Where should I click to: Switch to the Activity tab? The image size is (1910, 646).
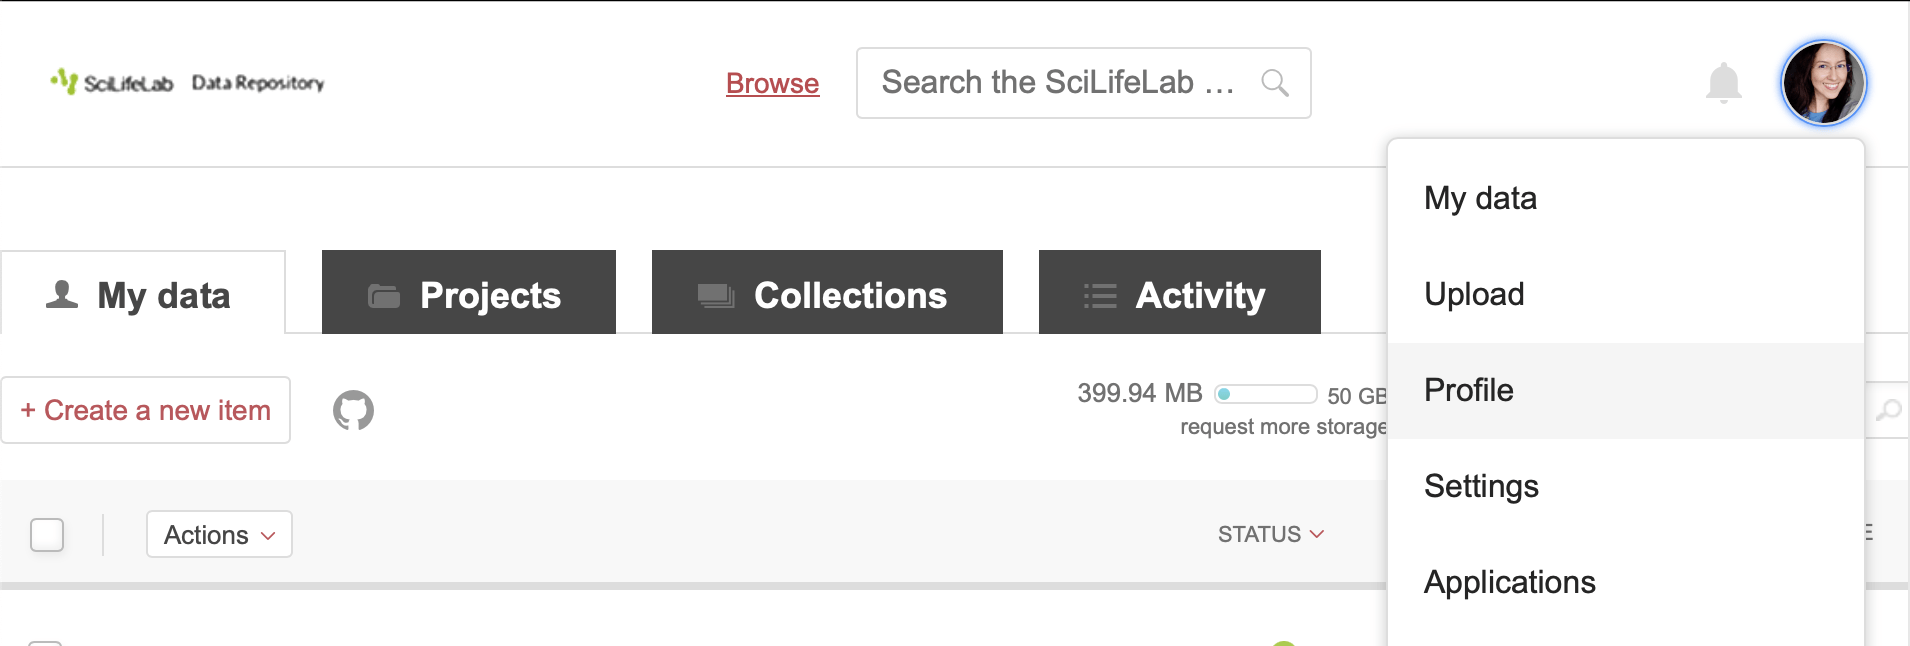click(1179, 295)
